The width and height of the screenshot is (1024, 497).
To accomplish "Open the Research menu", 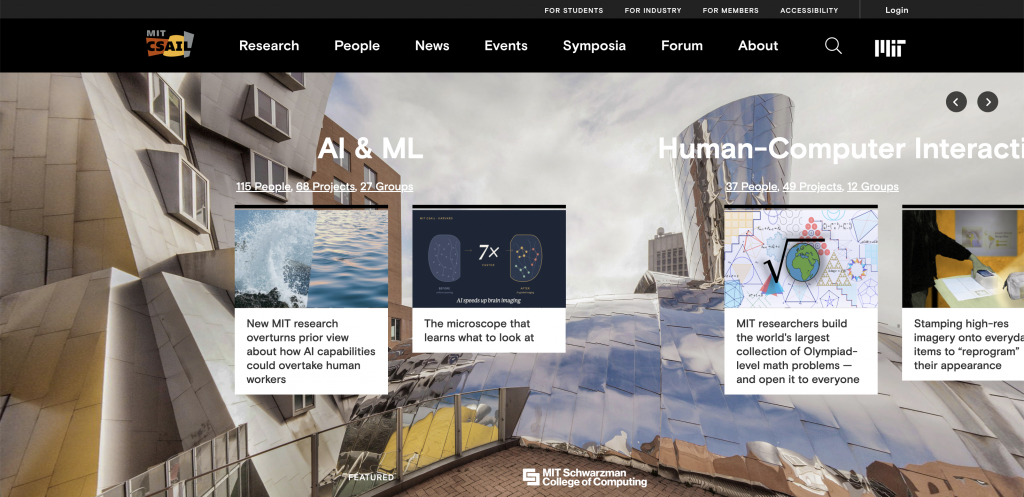I will click(x=269, y=46).
